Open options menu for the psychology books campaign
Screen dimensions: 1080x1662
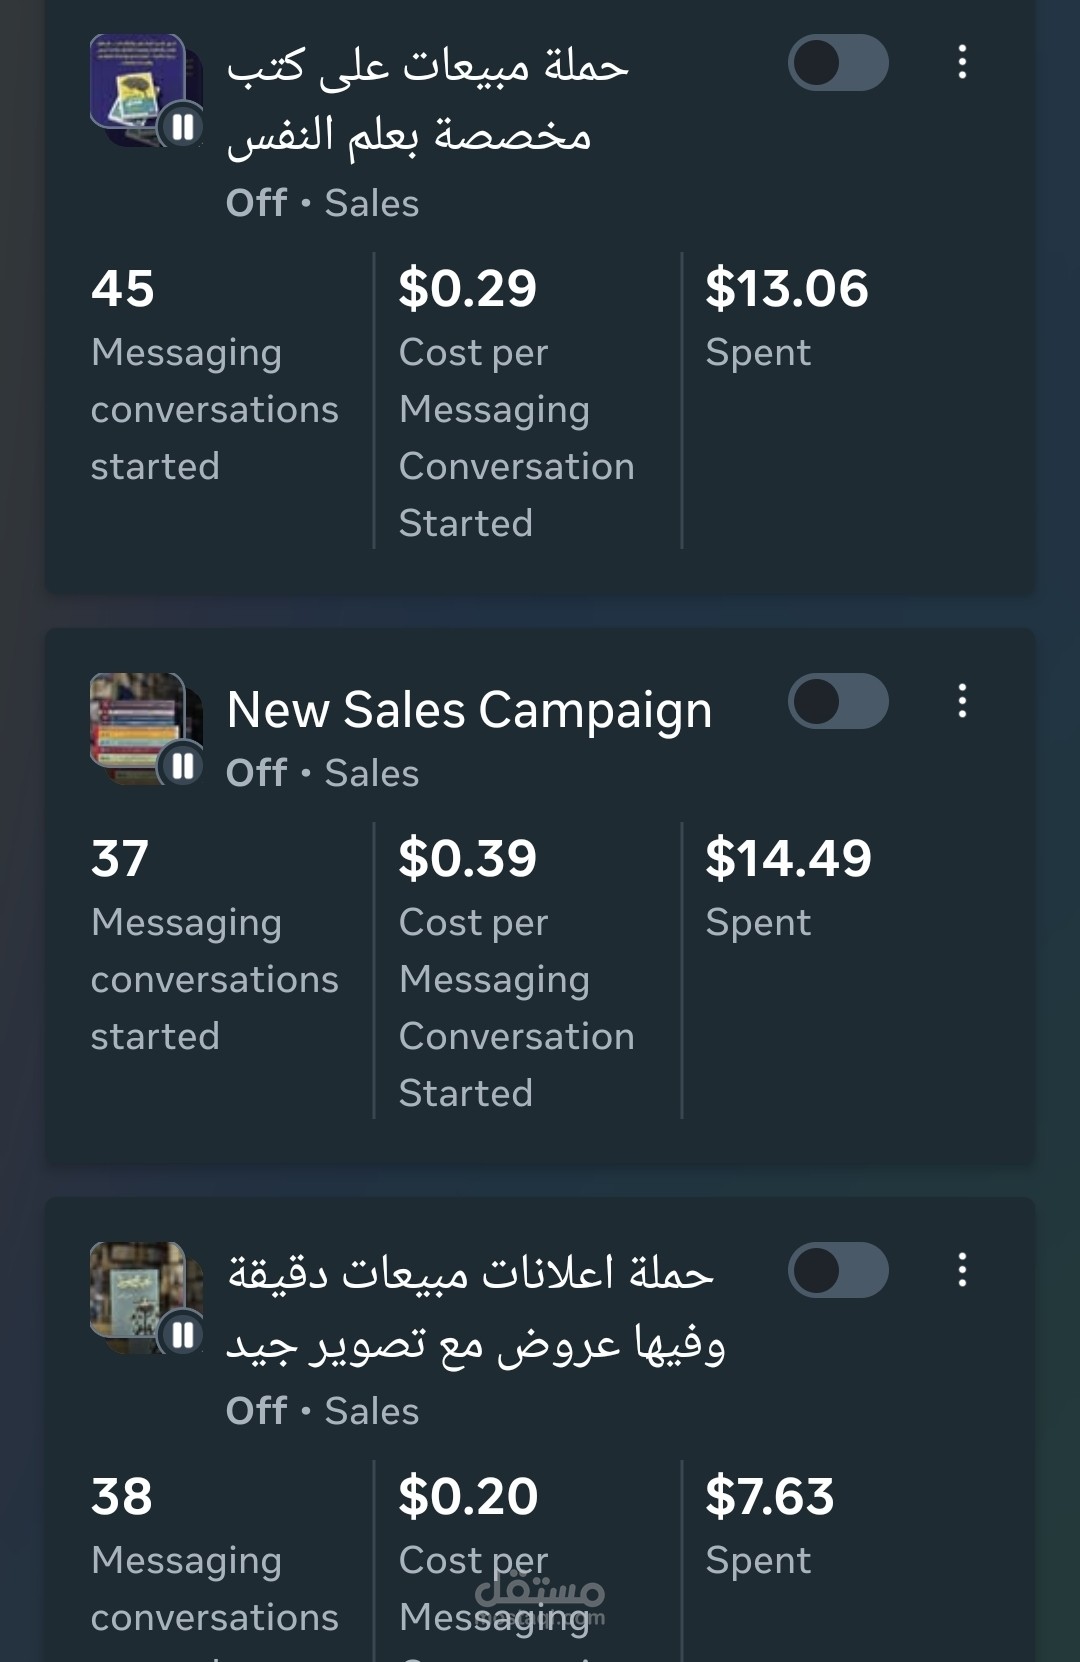(962, 63)
